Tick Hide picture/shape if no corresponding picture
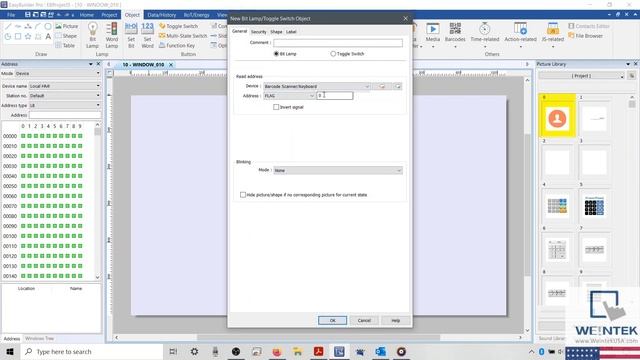640x360 pixels. (243, 195)
